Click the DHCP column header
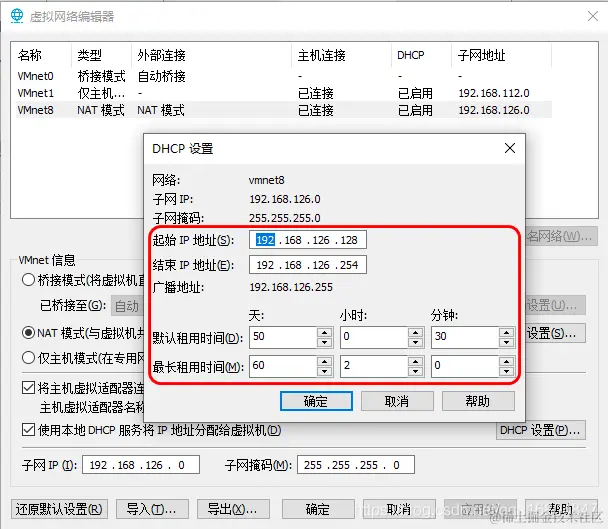Viewport: 608px width, 529px height. point(421,55)
